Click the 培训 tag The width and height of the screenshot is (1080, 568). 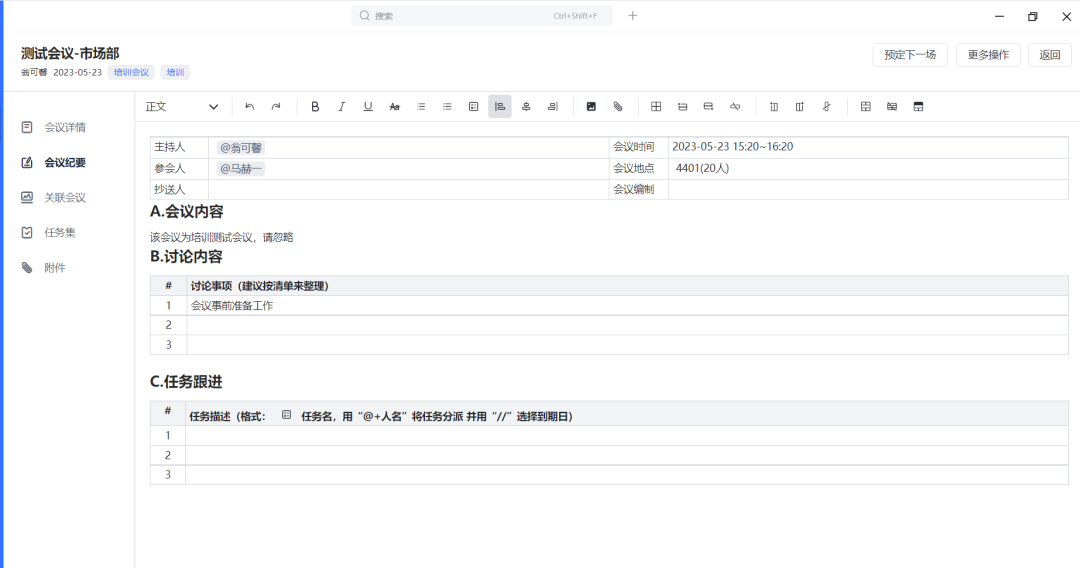click(175, 72)
